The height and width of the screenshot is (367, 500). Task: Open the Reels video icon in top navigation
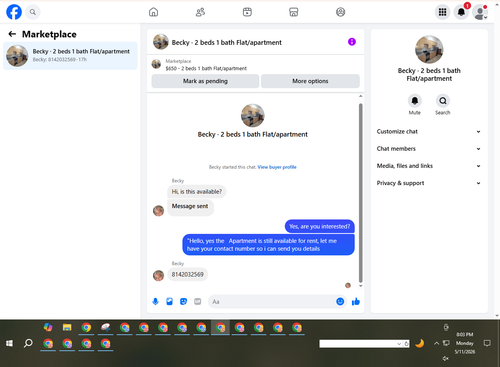point(247,12)
